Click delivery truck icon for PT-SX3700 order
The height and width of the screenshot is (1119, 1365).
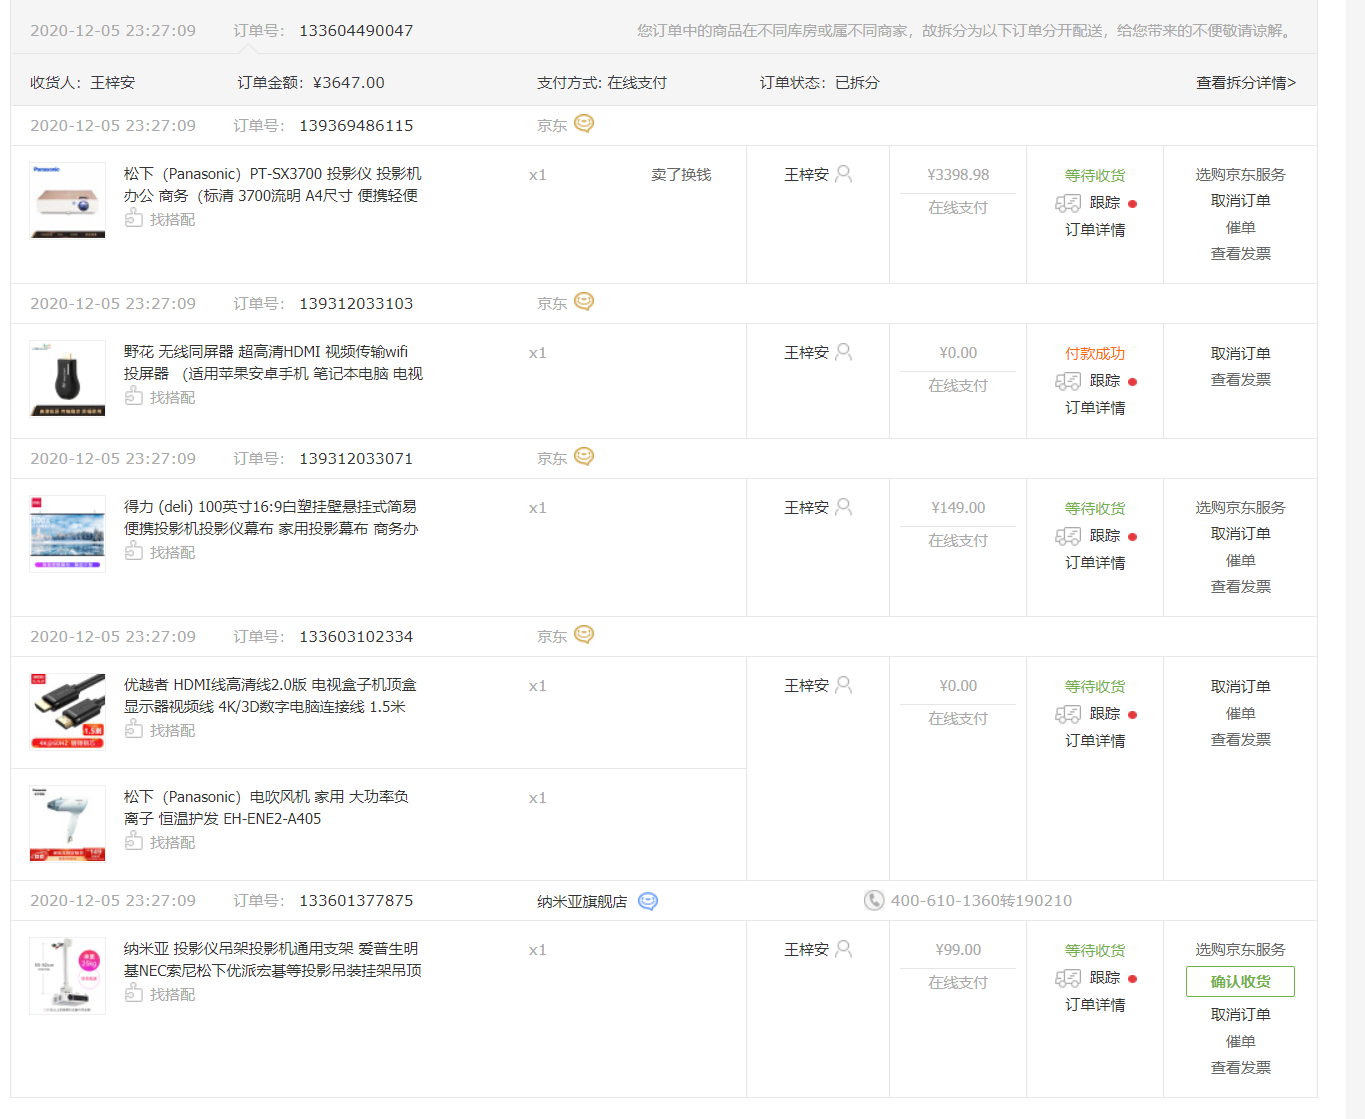tap(1068, 203)
